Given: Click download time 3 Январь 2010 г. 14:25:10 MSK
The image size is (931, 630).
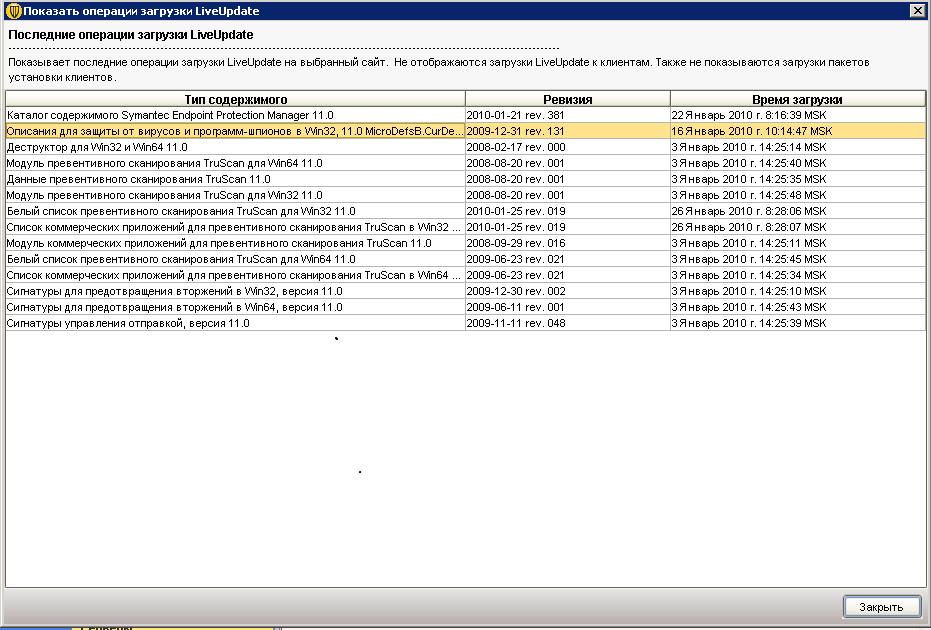Looking at the screenshot, I should tap(797, 292).
